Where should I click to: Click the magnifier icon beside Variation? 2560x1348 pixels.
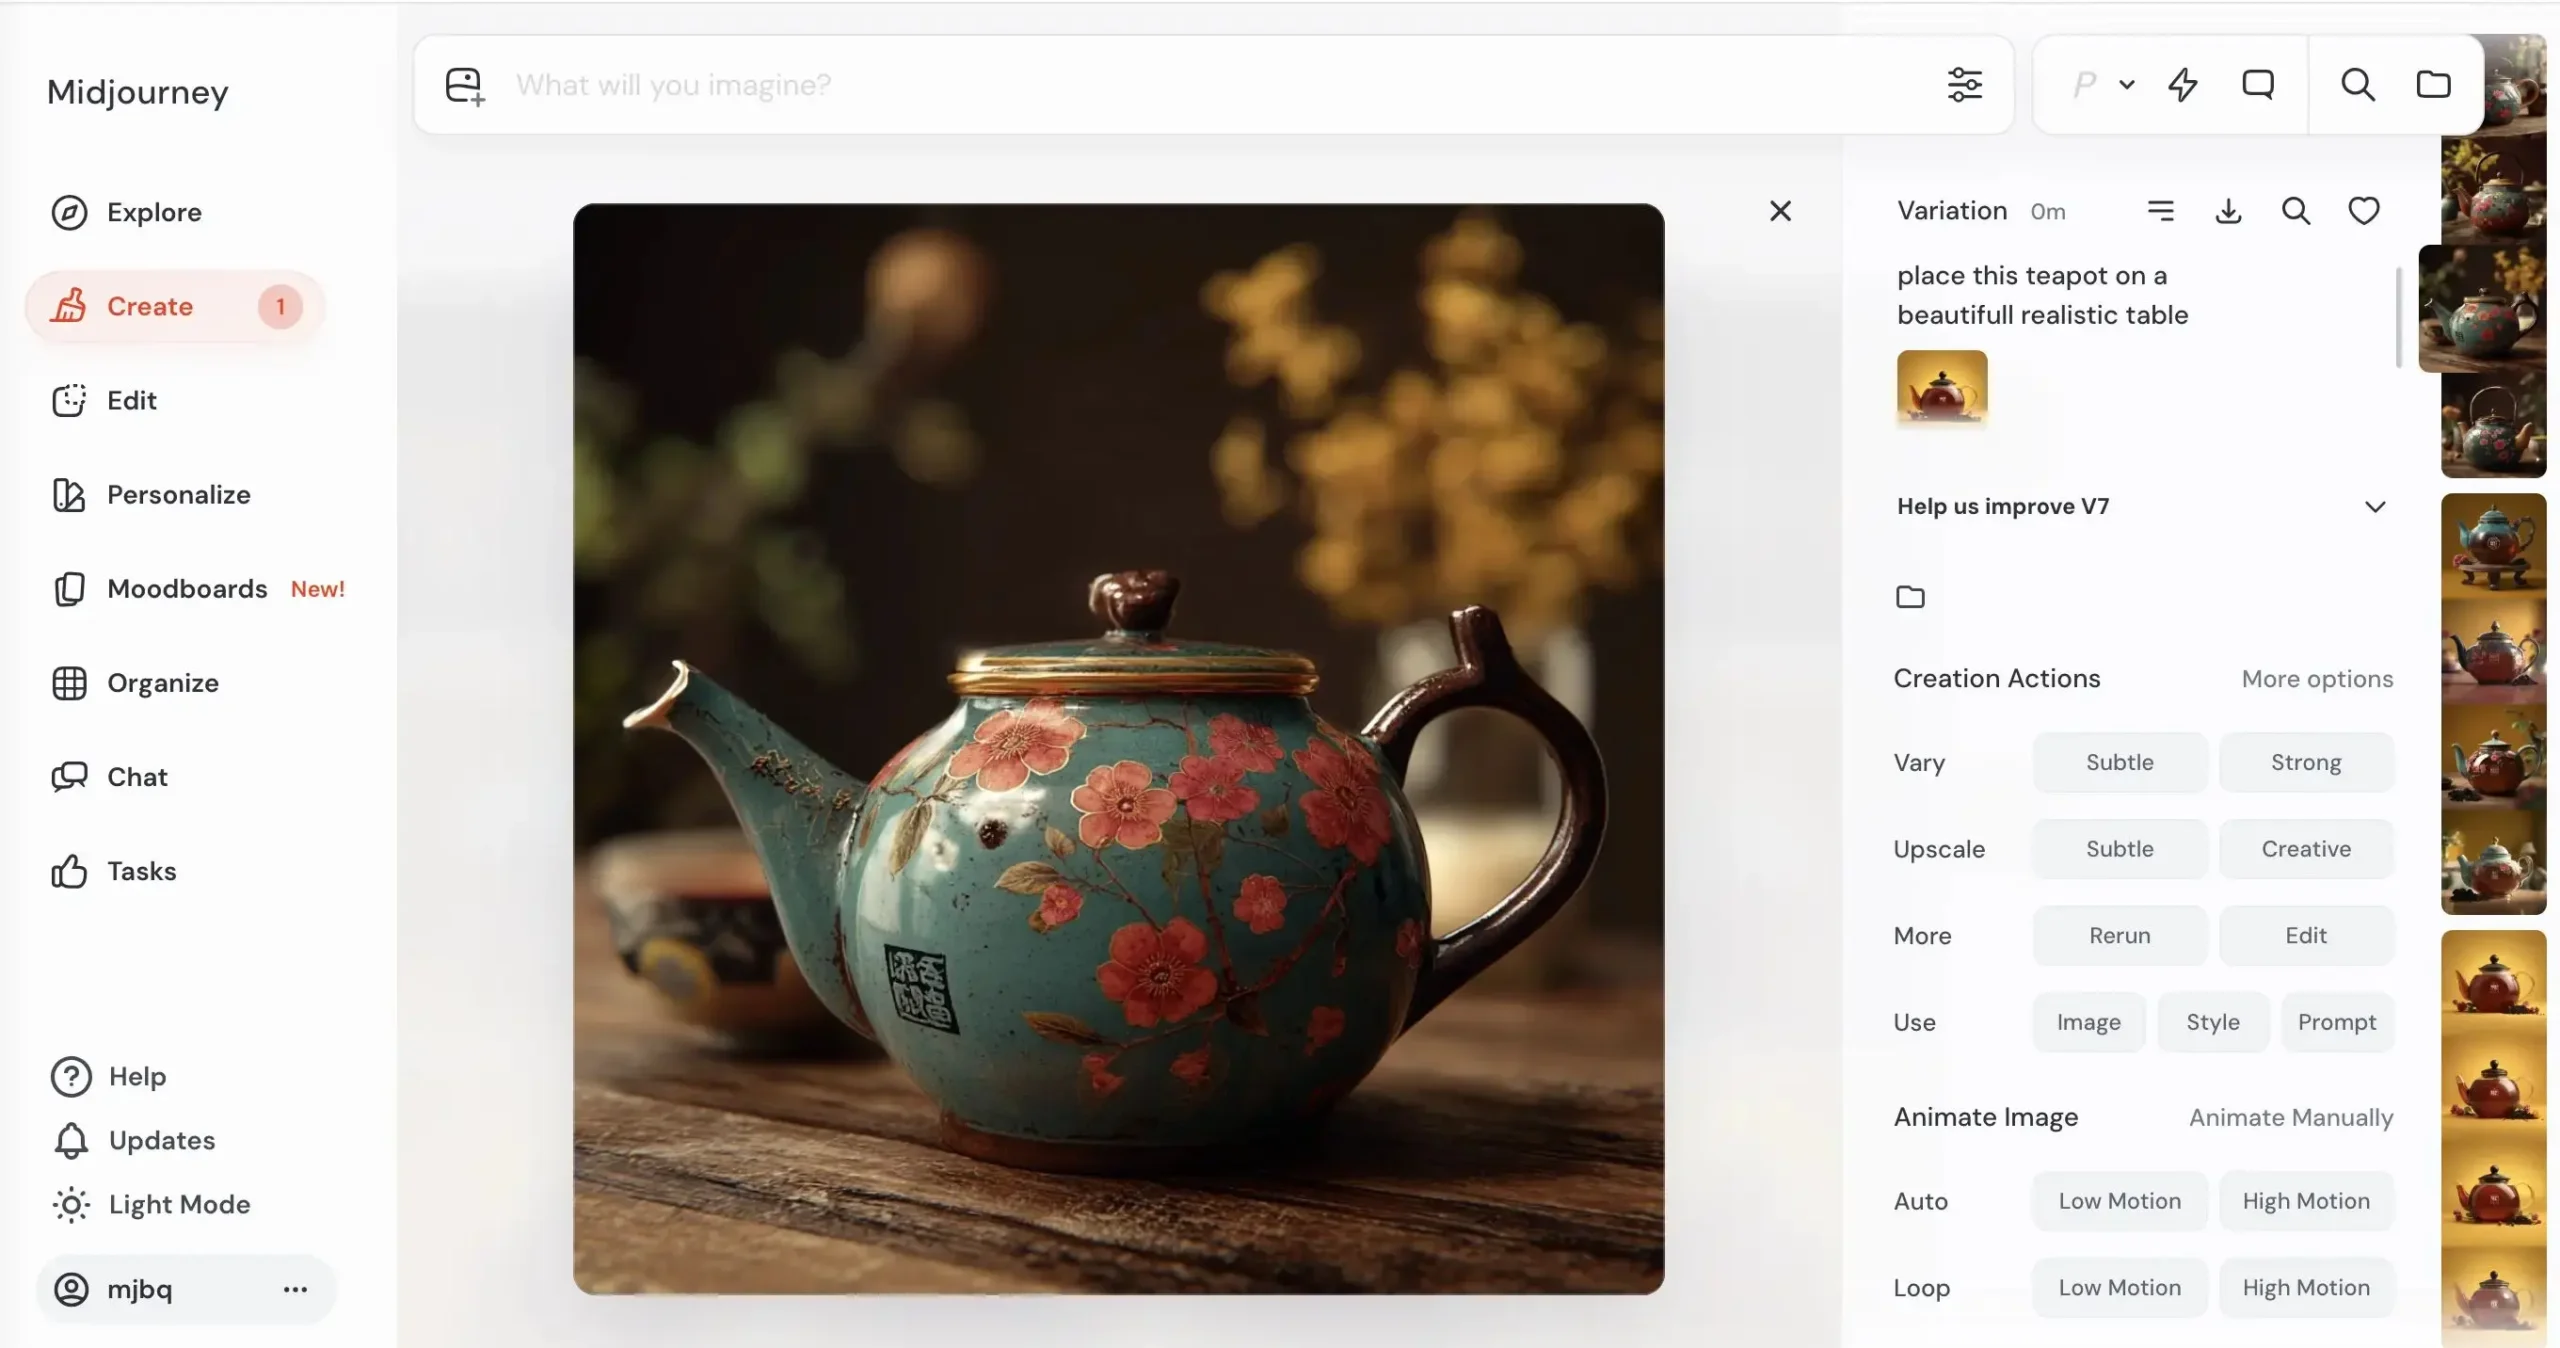(x=2295, y=211)
